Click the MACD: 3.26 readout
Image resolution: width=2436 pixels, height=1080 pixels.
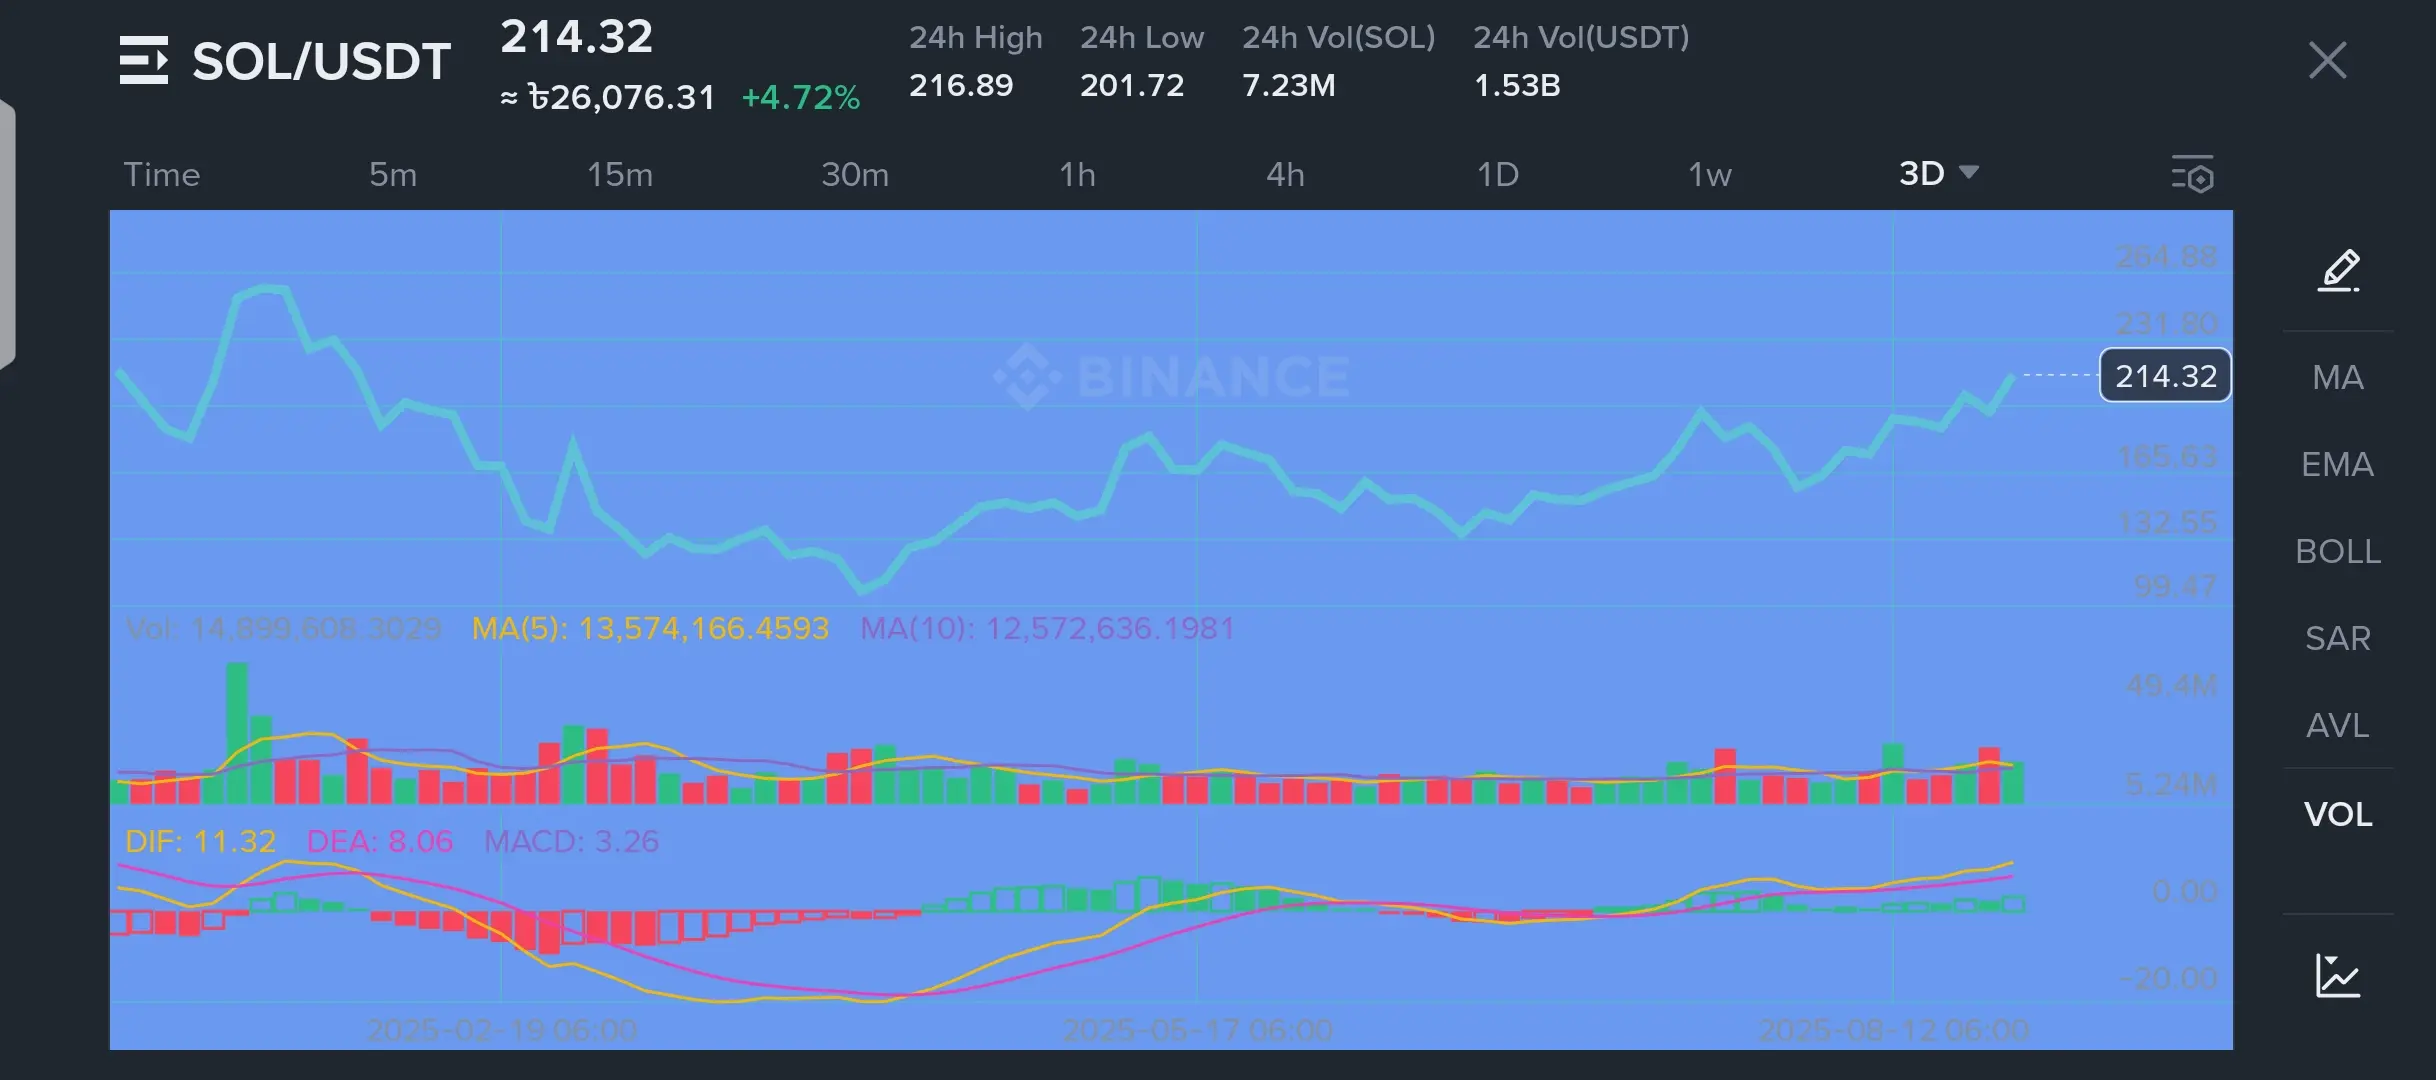pos(572,841)
